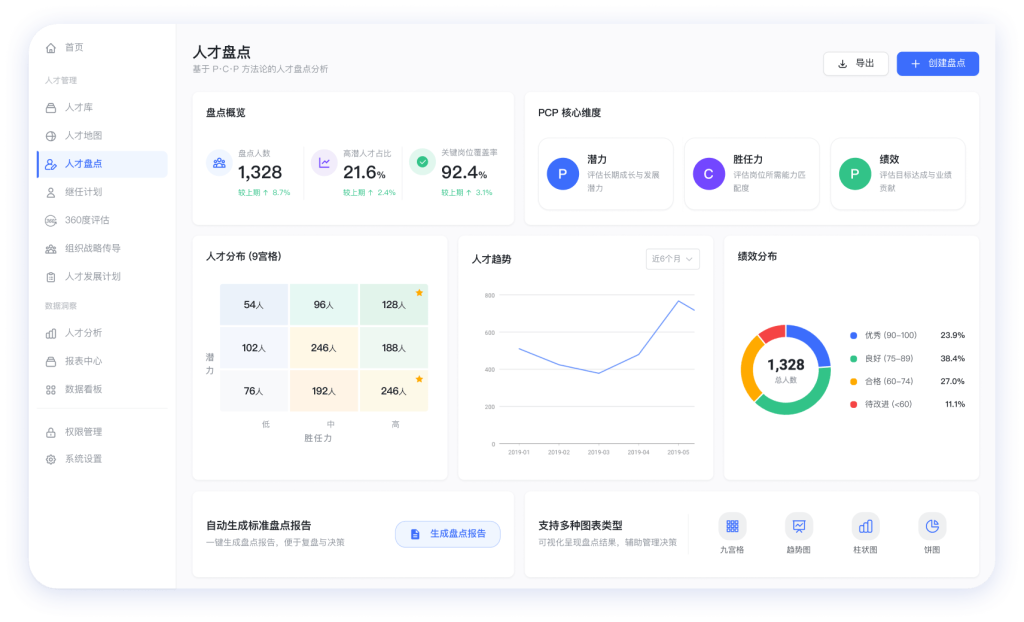Click the 2019-03 axis label
The image size is (1024, 622).
click(x=598, y=452)
